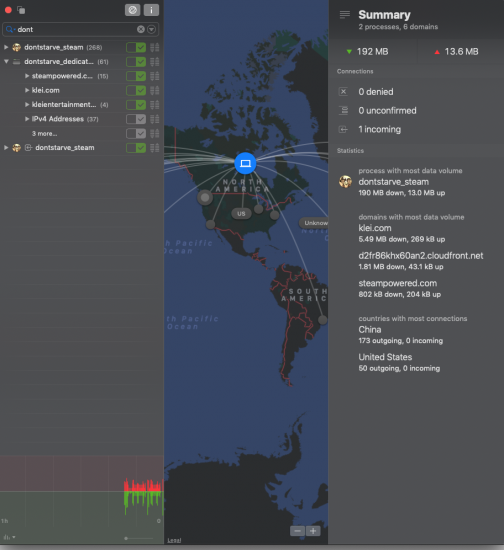Image resolution: width=504 pixels, height=550 pixels.
Task: Click the traffic meter icon for steampowered.c...
Action: (x=155, y=76)
